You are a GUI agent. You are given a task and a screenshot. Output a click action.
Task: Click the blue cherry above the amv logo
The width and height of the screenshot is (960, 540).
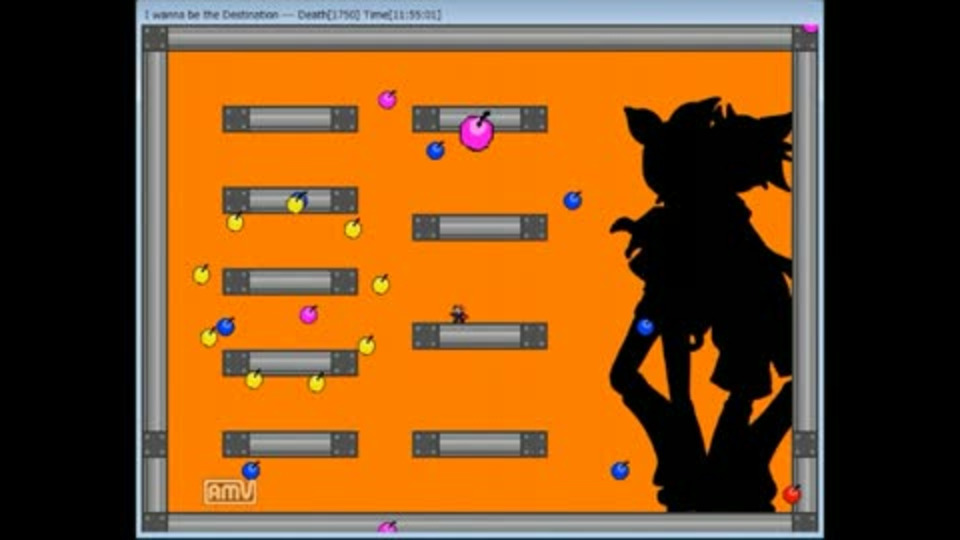(251, 470)
